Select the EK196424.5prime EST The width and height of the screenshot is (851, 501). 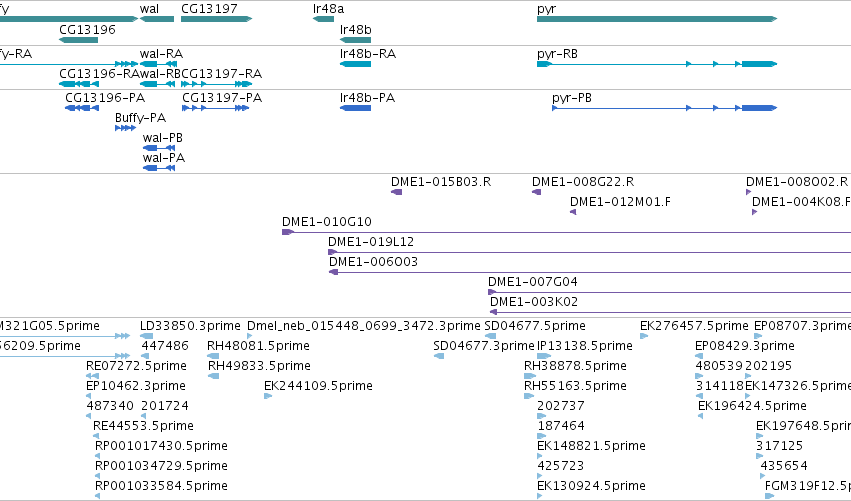[x=701, y=416]
